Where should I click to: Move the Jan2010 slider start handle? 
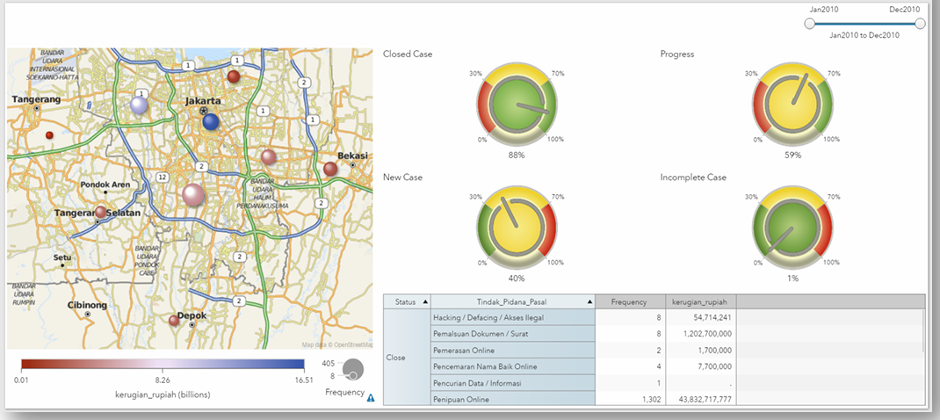click(x=810, y=23)
